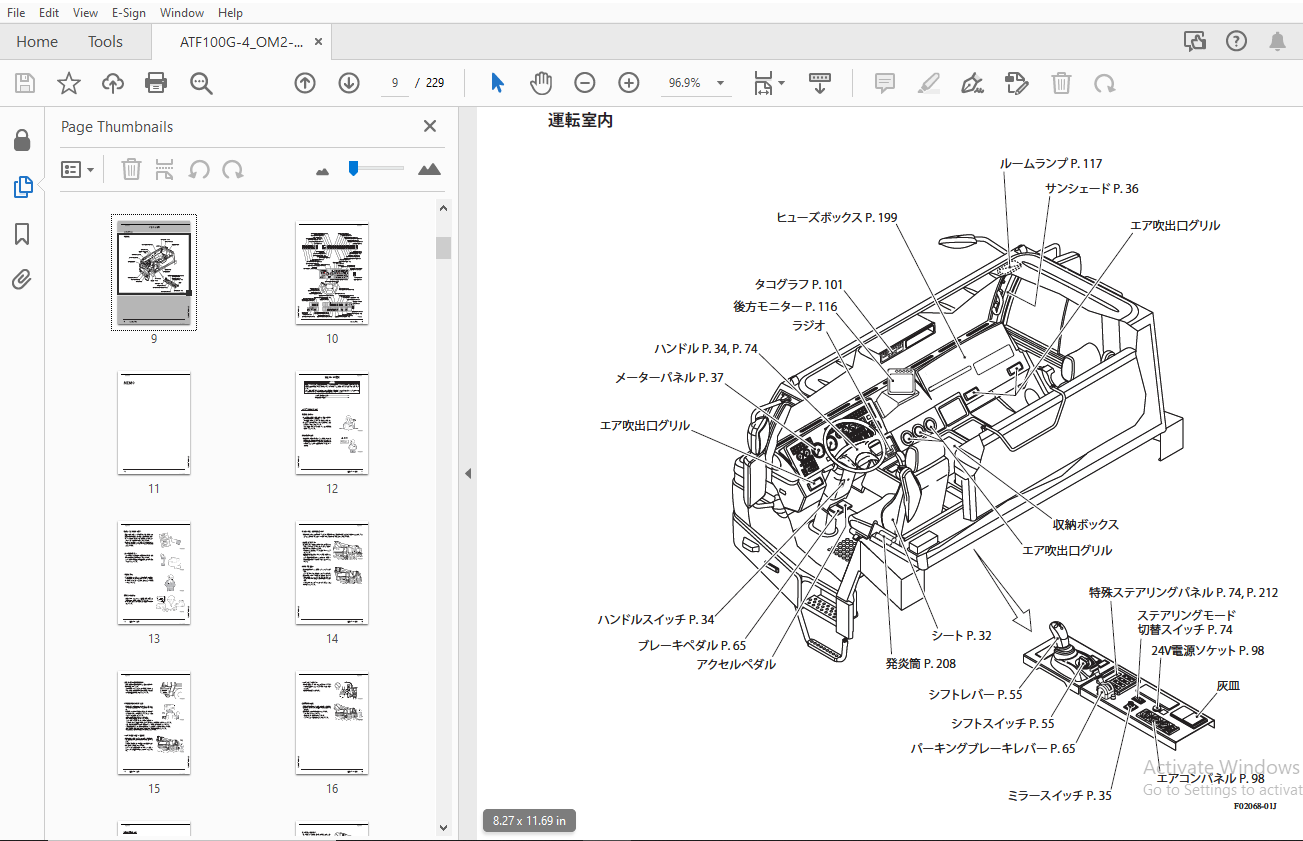
Task: Delete item with toolbar trash icon
Action: pyautogui.click(x=1061, y=83)
